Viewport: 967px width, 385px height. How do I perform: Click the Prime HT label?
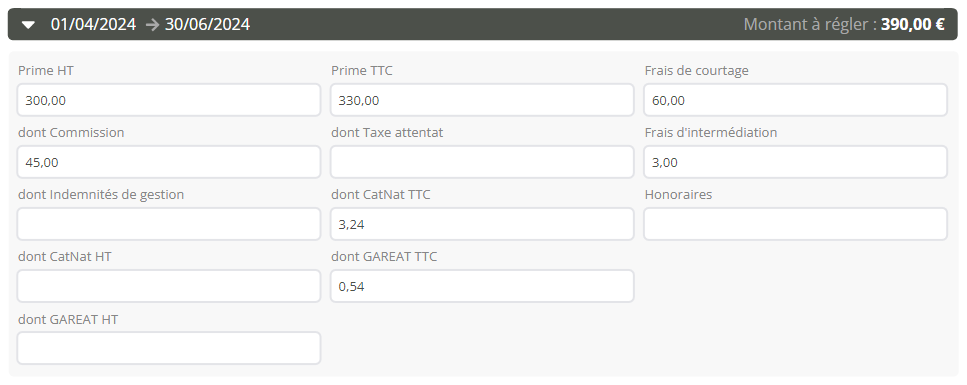46,70
